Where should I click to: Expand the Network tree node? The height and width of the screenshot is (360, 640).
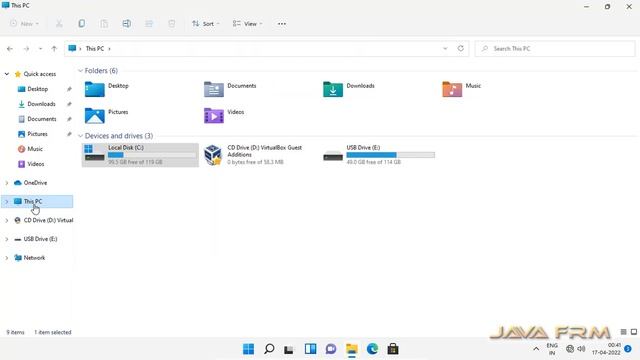pos(7,258)
